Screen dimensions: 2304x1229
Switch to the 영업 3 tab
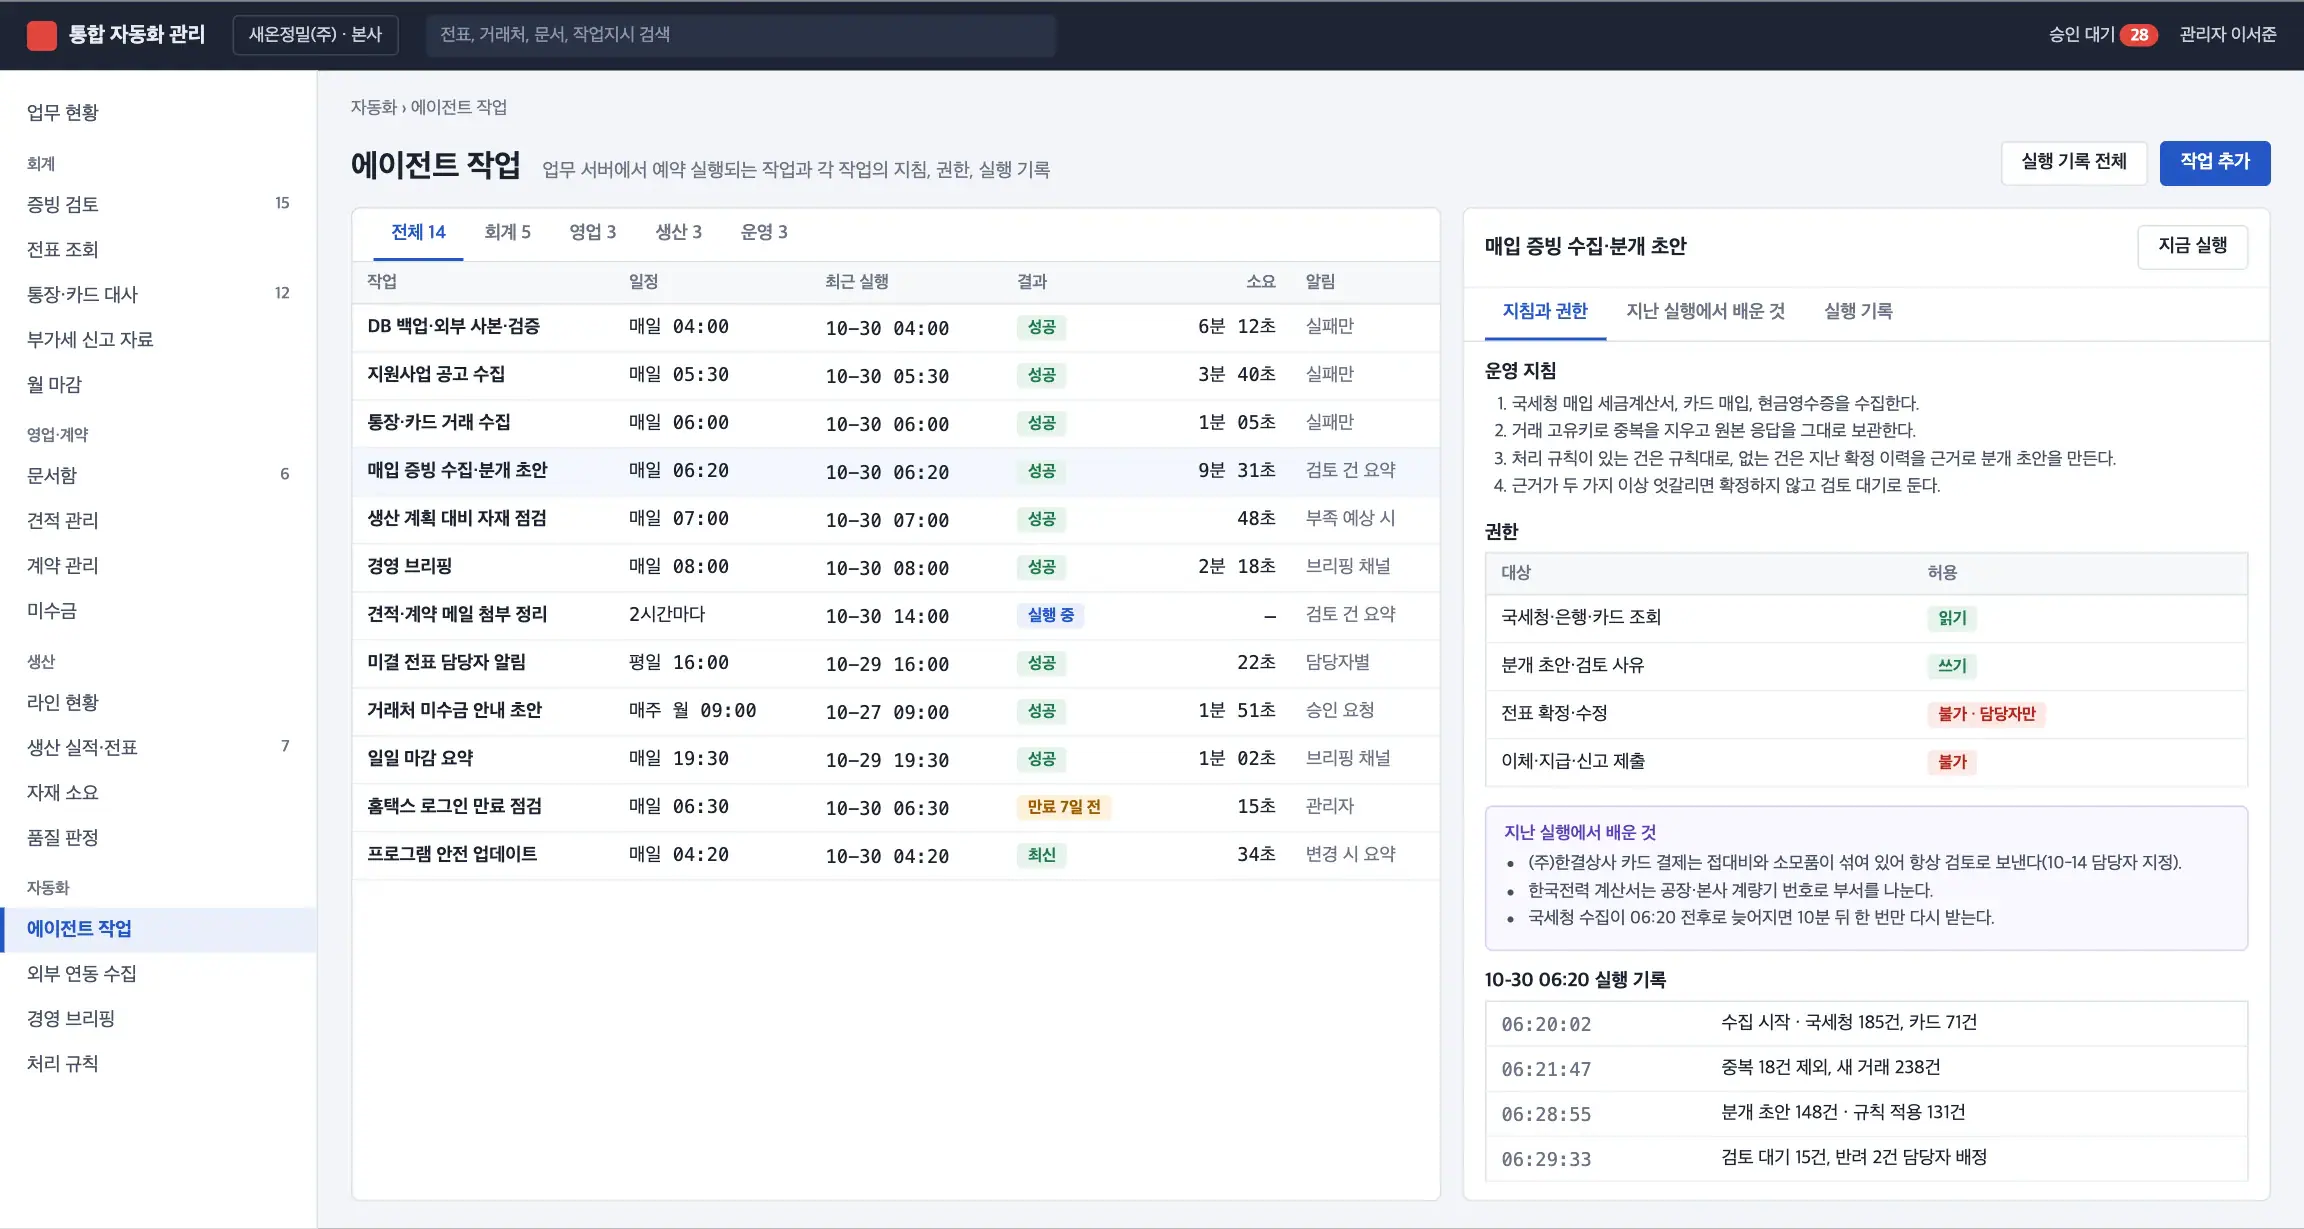(592, 233)
